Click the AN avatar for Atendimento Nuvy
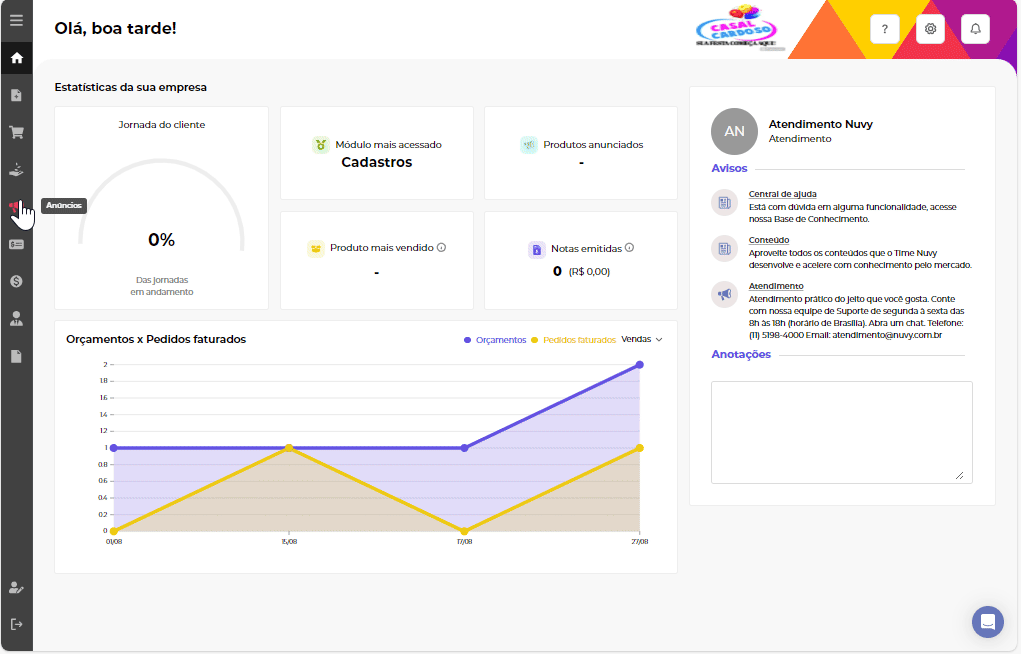 coord(734,131)
